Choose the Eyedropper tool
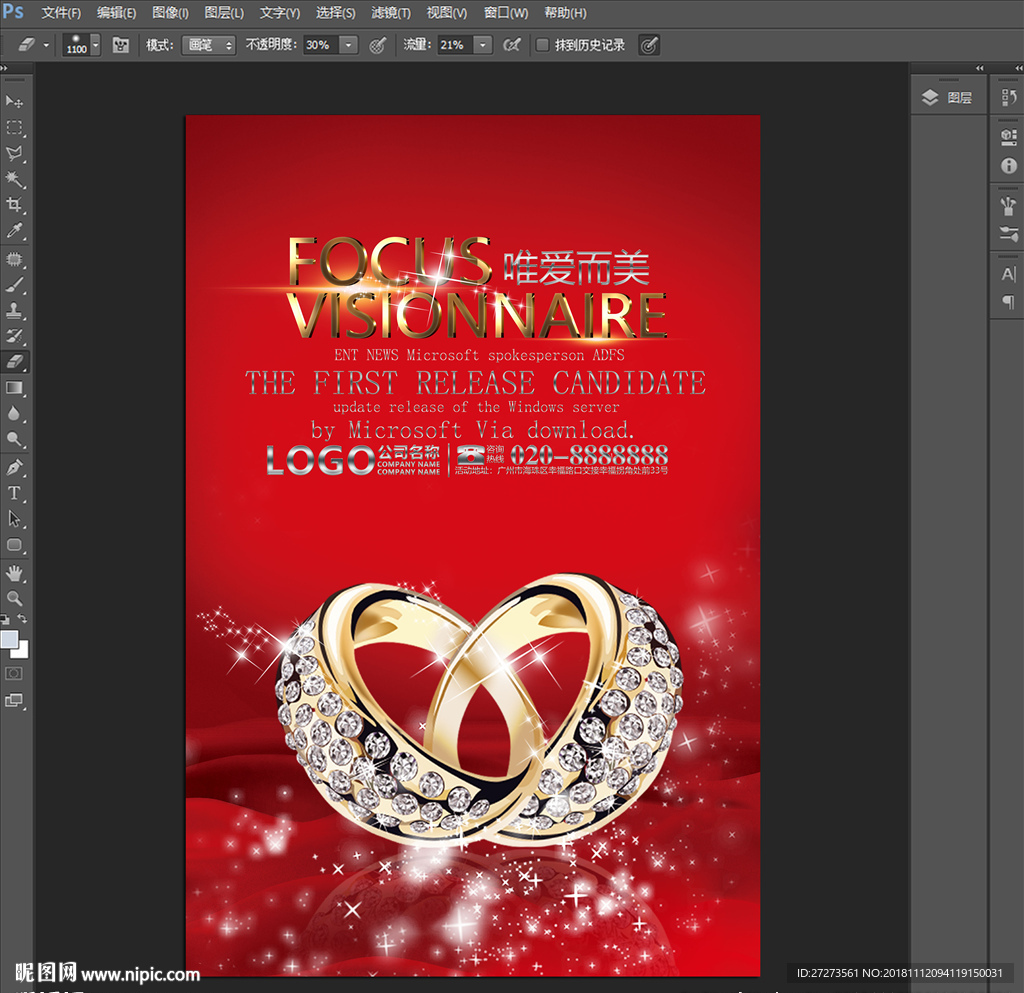This screenshot has height=993, width=1024. 15,231
